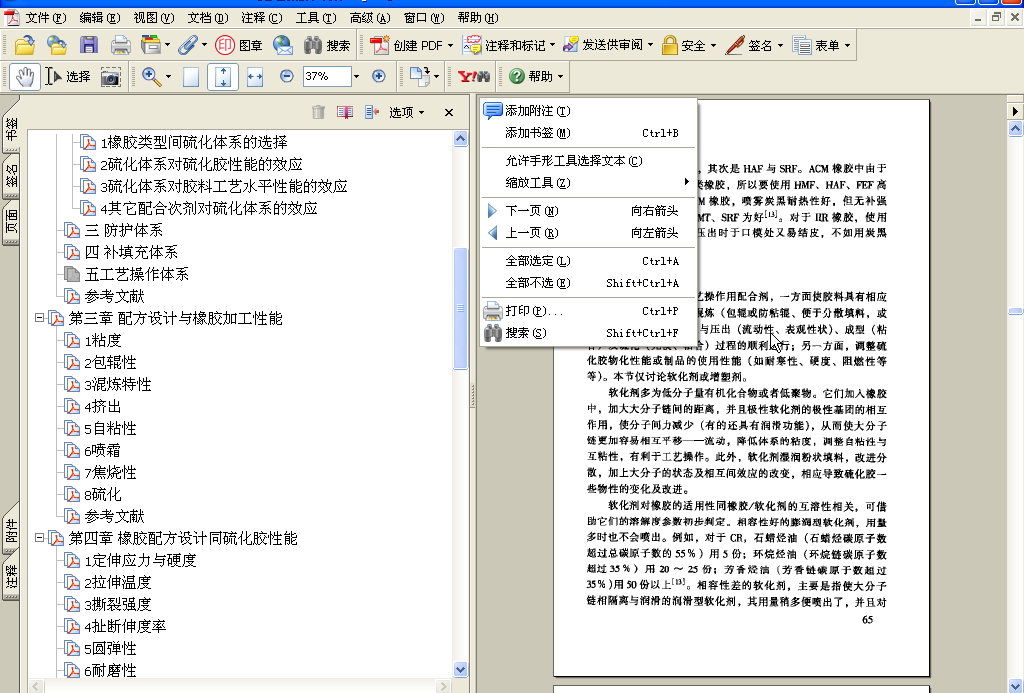Select the Zoom In magnifier tool

click(152, 76)
